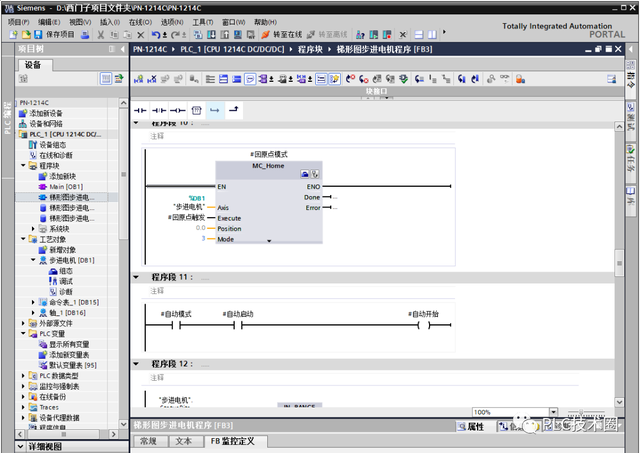The height and width of the screenshot is (453, 640).
Task: Insert an output coil instruction
Action: click(178, 110)
